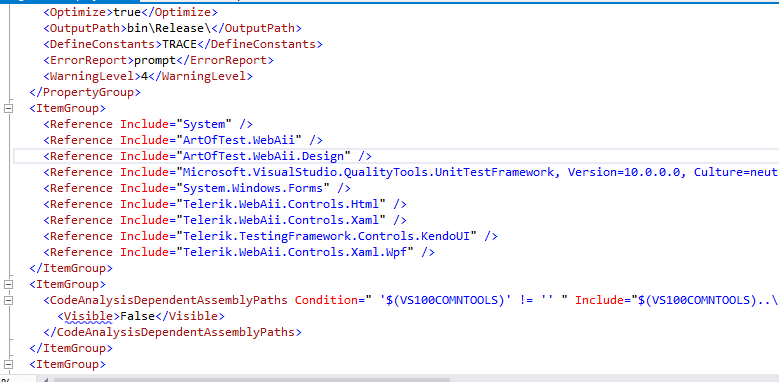This screenshot has height=382, width=779.
Task: Click the '$(VS100COMNTOOLS)' condition string
Action: 446,300
